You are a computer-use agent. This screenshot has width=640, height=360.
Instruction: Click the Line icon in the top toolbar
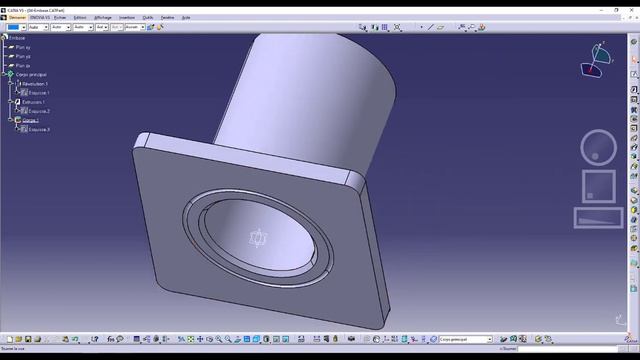[431, 27]
